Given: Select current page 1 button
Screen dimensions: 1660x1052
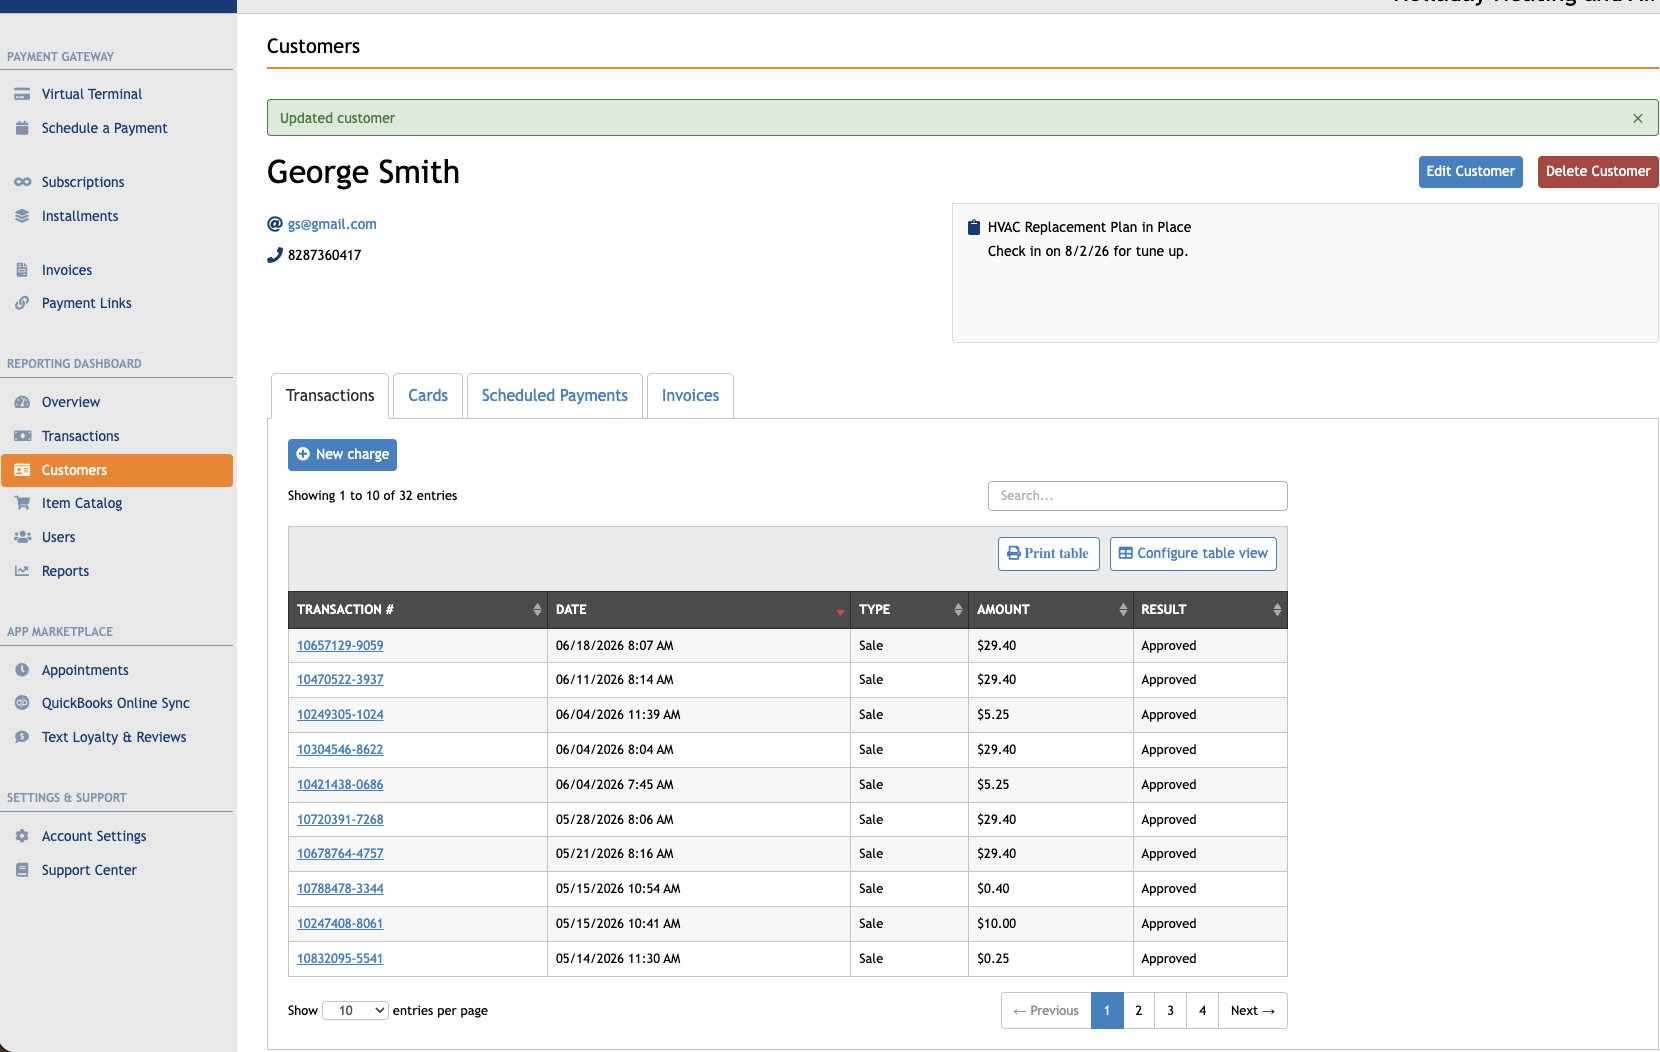Looking at the screenshot, I should click(x=1107, y=1010).
